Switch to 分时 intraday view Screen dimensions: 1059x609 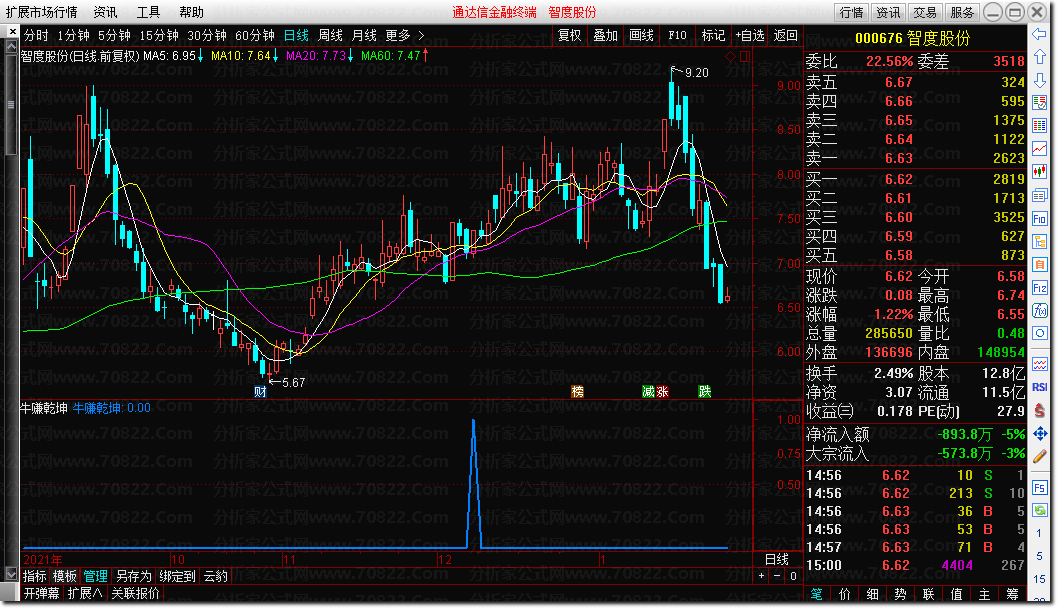[x=36, y=35]
